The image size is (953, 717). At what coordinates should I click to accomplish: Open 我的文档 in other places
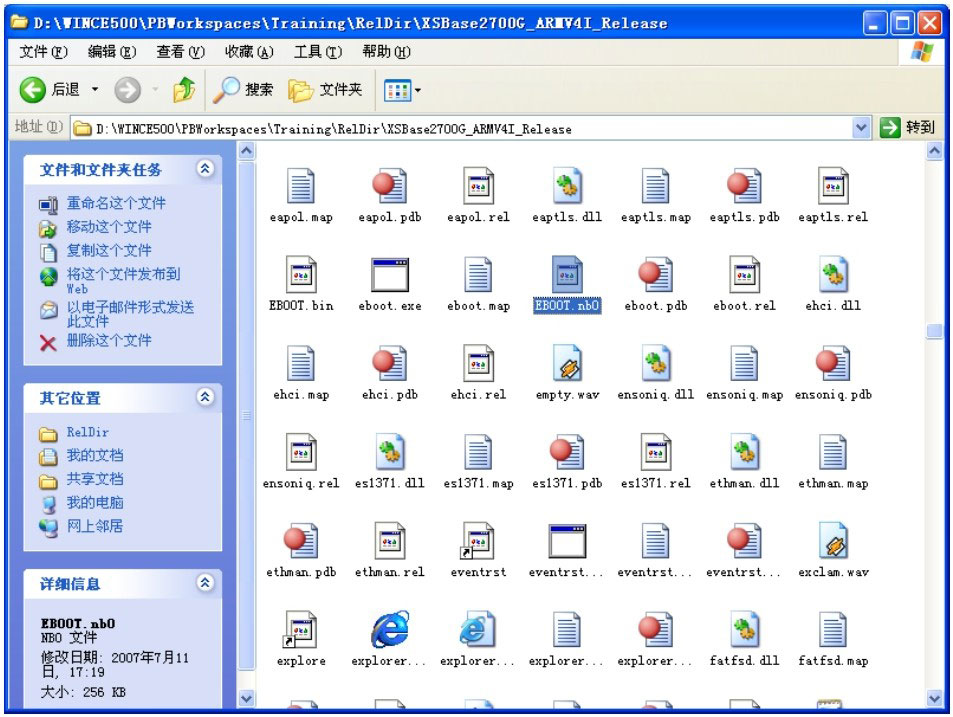coord(95,455)
